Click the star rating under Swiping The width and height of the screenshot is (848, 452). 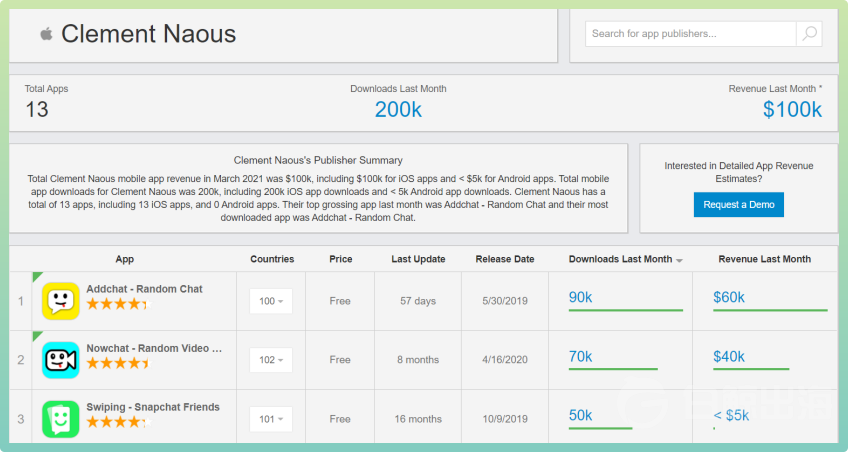(x=116, y=422)
